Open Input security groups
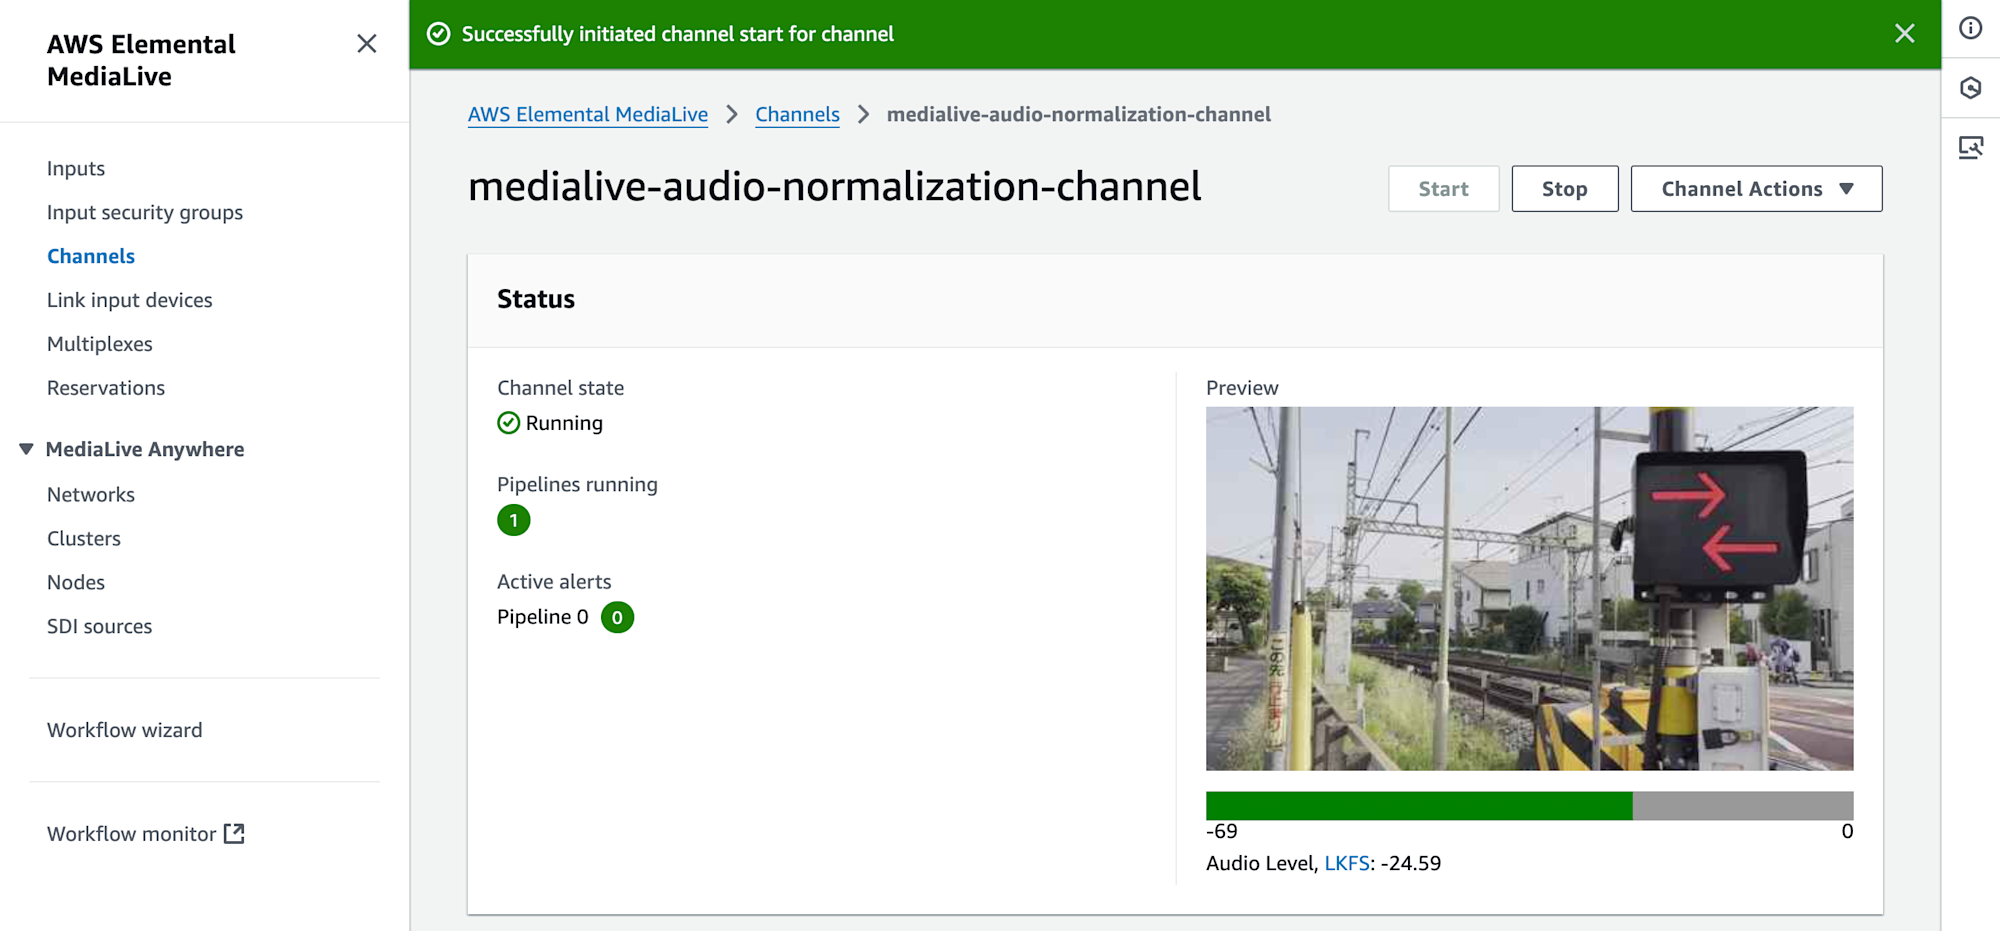Viewport: 2000px width, 931px height. click(145, 212)
